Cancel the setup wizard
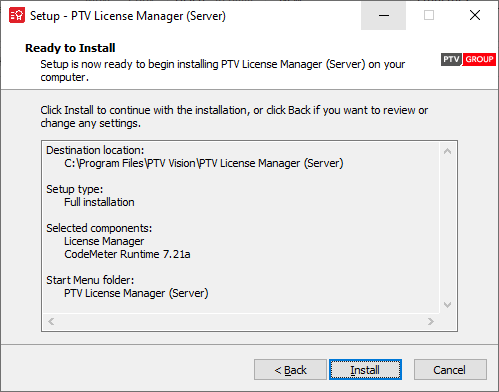This screenshot has width=499, height=392. 450,370
